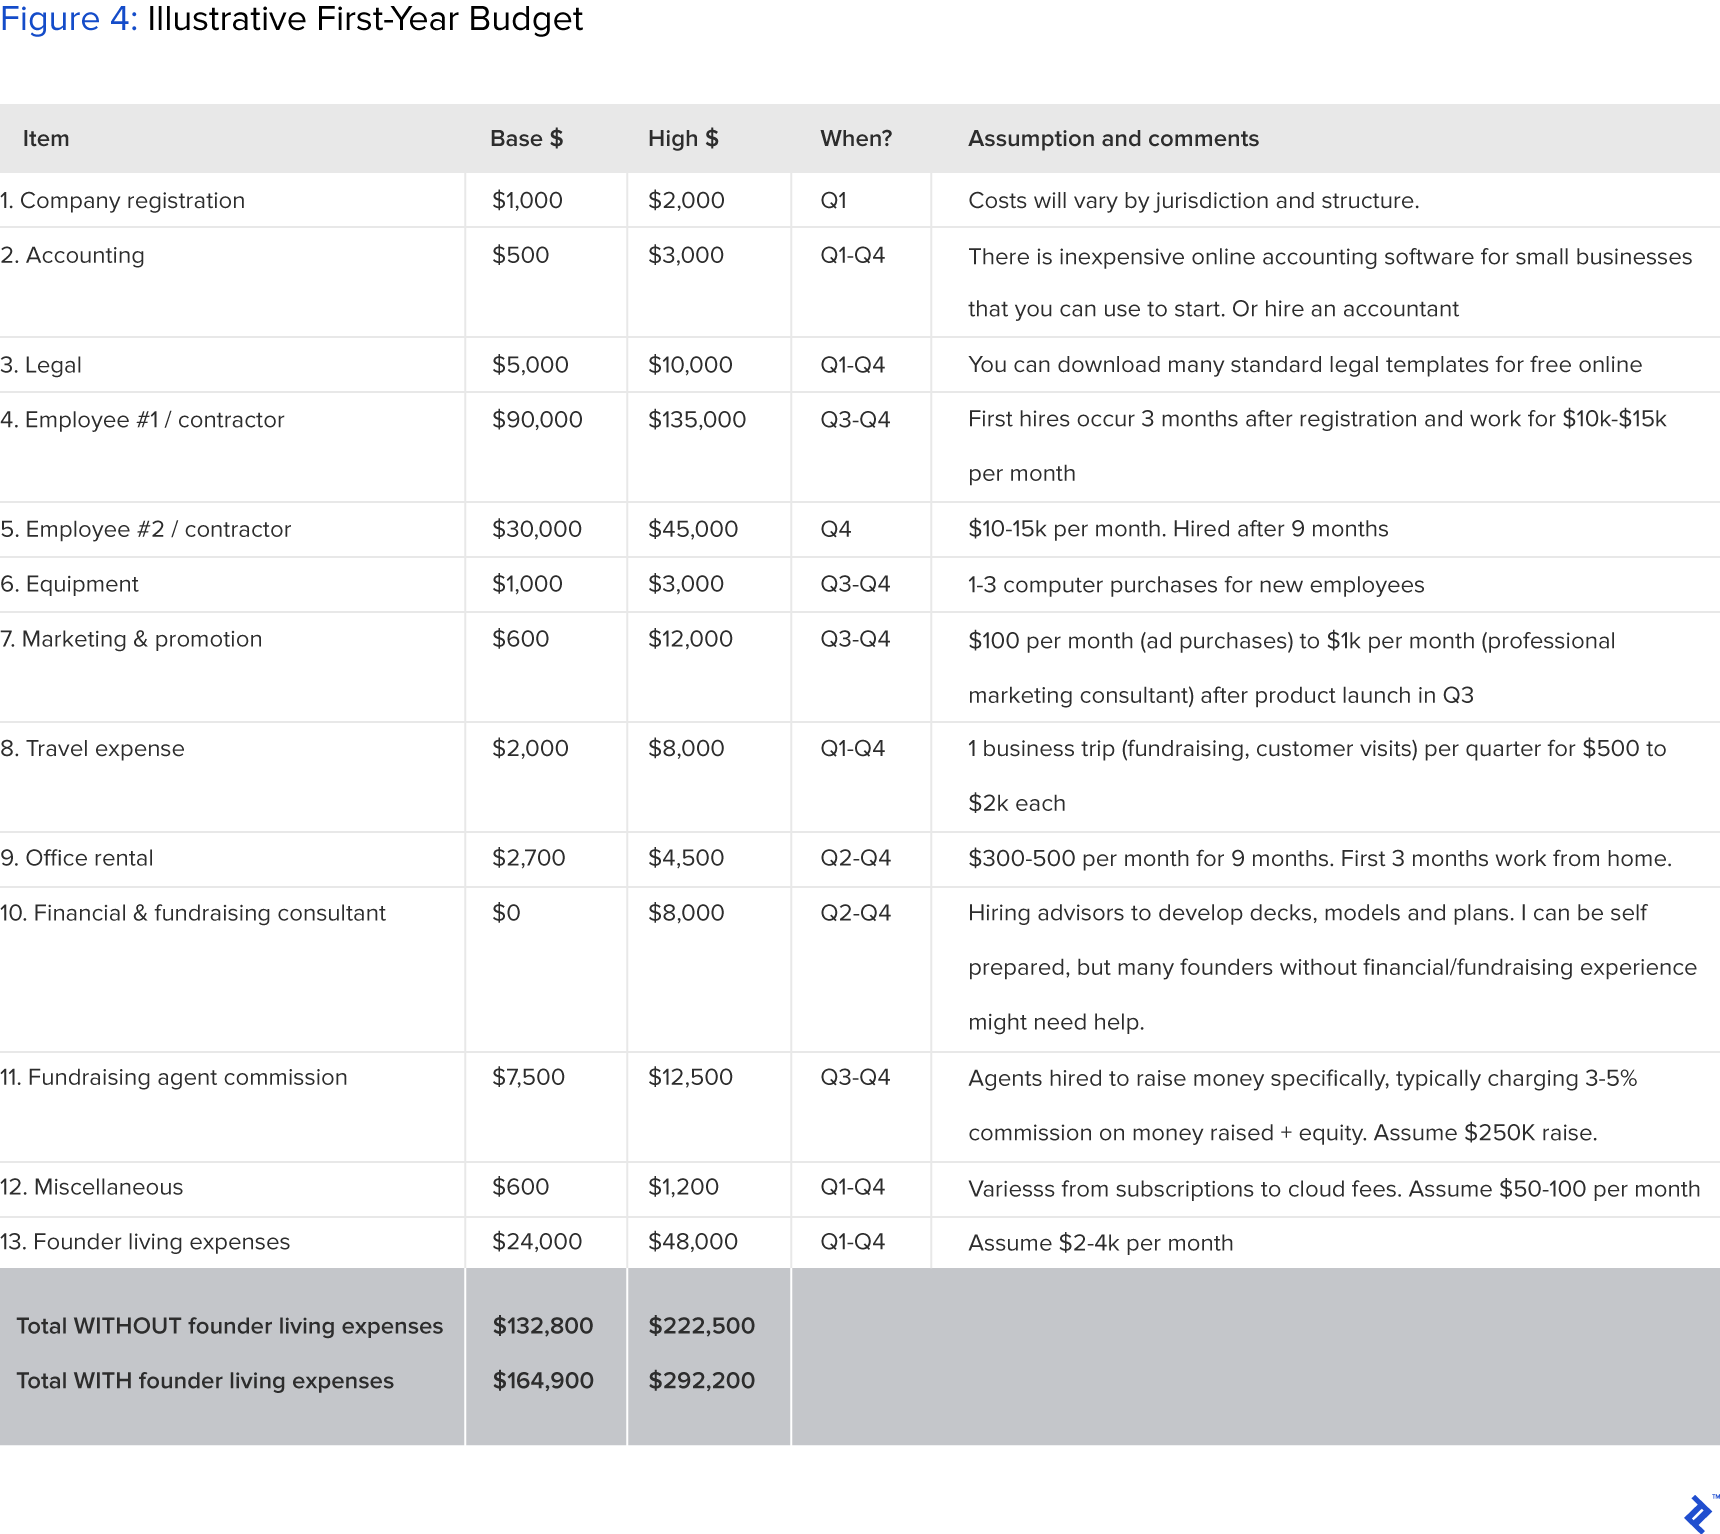Click the Item column header
This screenshot has width=1720, height=1534.
46,138
